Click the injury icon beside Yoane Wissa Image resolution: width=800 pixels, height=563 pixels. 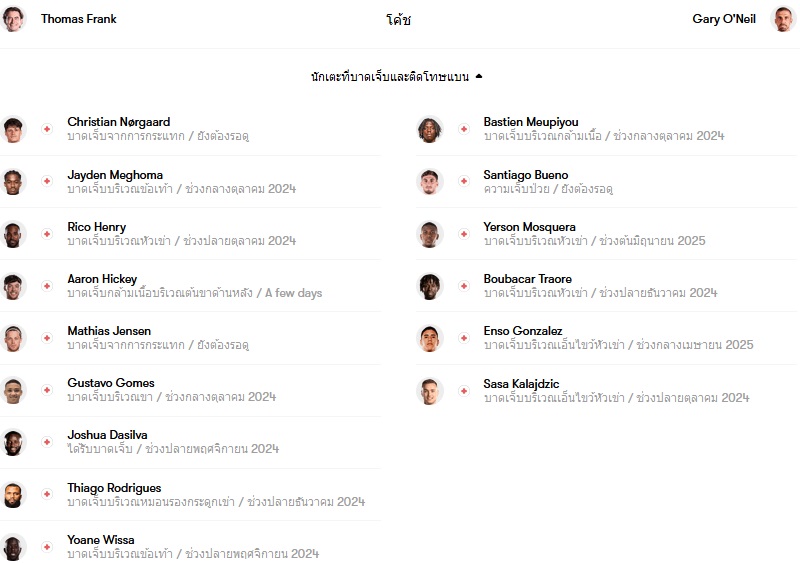[x=47, y=547]
